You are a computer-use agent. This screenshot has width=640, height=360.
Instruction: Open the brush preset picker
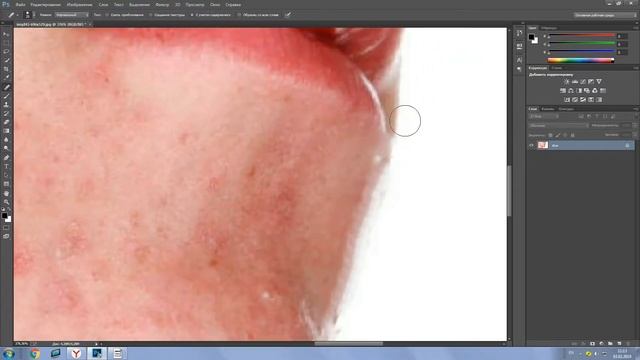[x=28, y=15]
